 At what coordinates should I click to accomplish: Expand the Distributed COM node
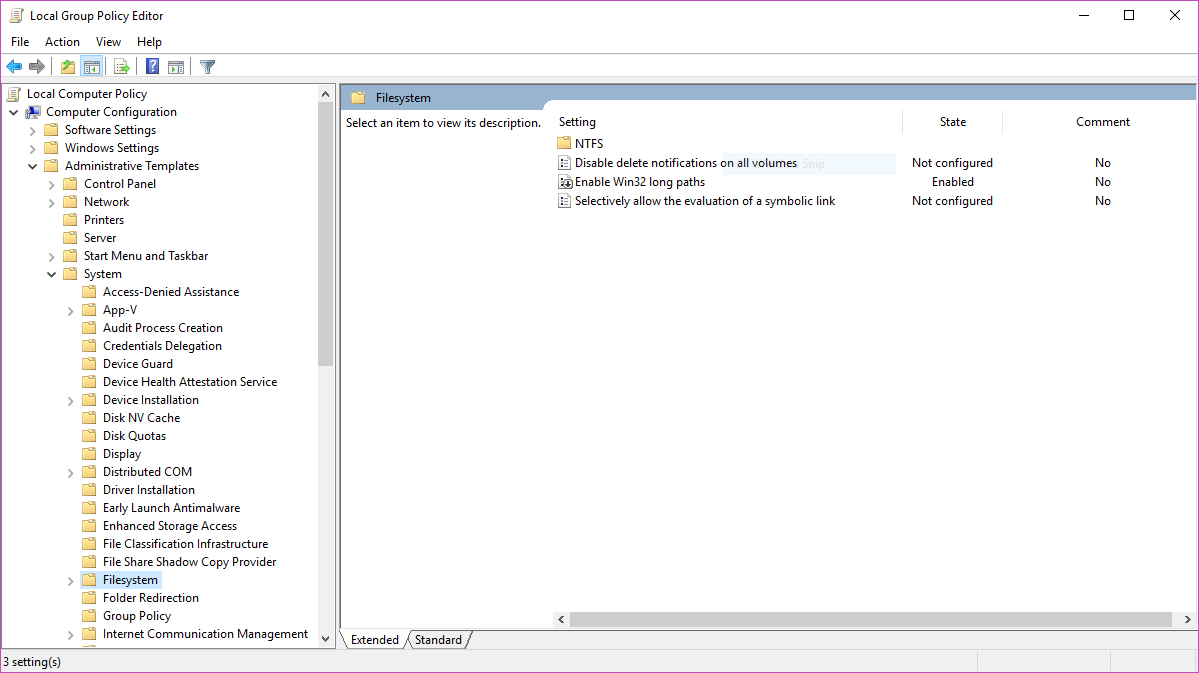[x=69, y=471]
